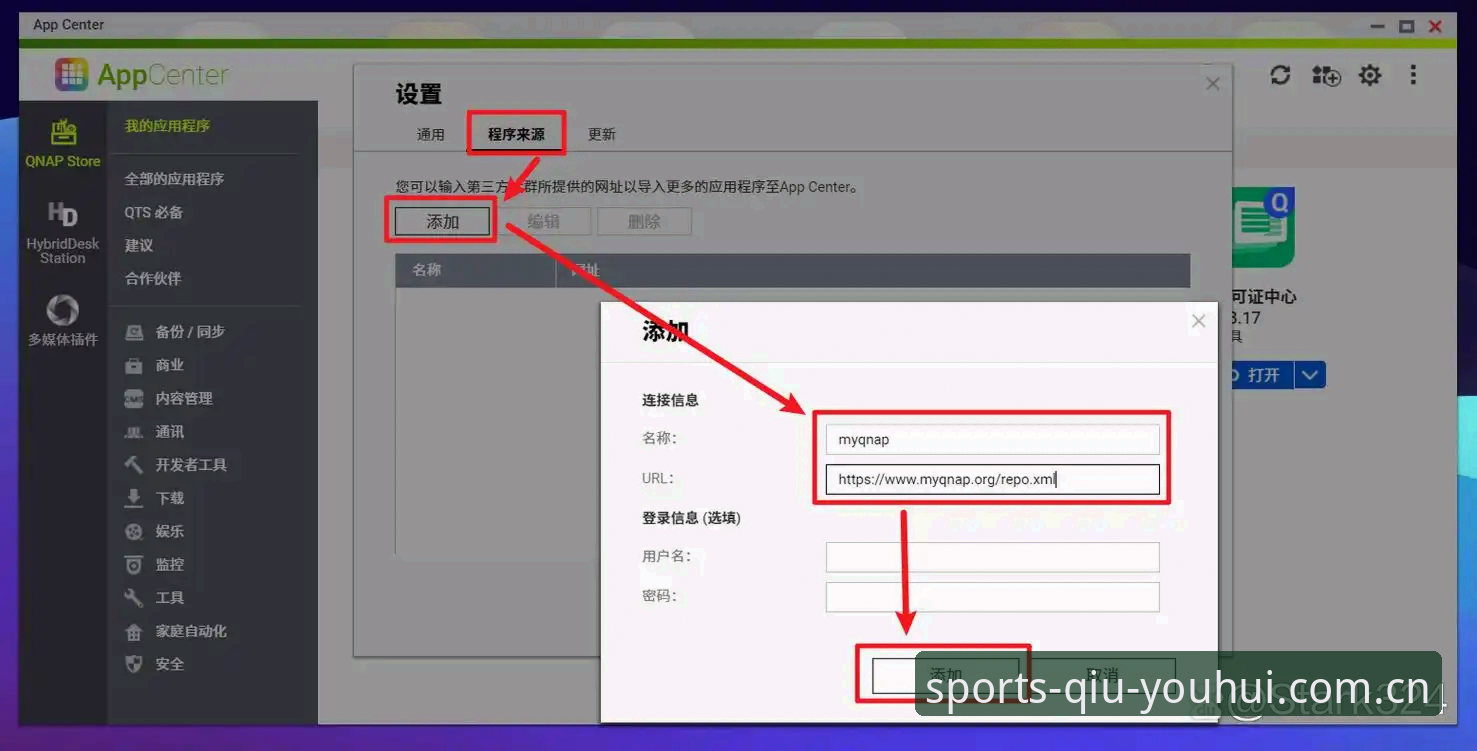Focus the 名称 input containing myqnap
Viewport: 1477px width, 751px height.
pyautogui.click(x=992, y=439)
